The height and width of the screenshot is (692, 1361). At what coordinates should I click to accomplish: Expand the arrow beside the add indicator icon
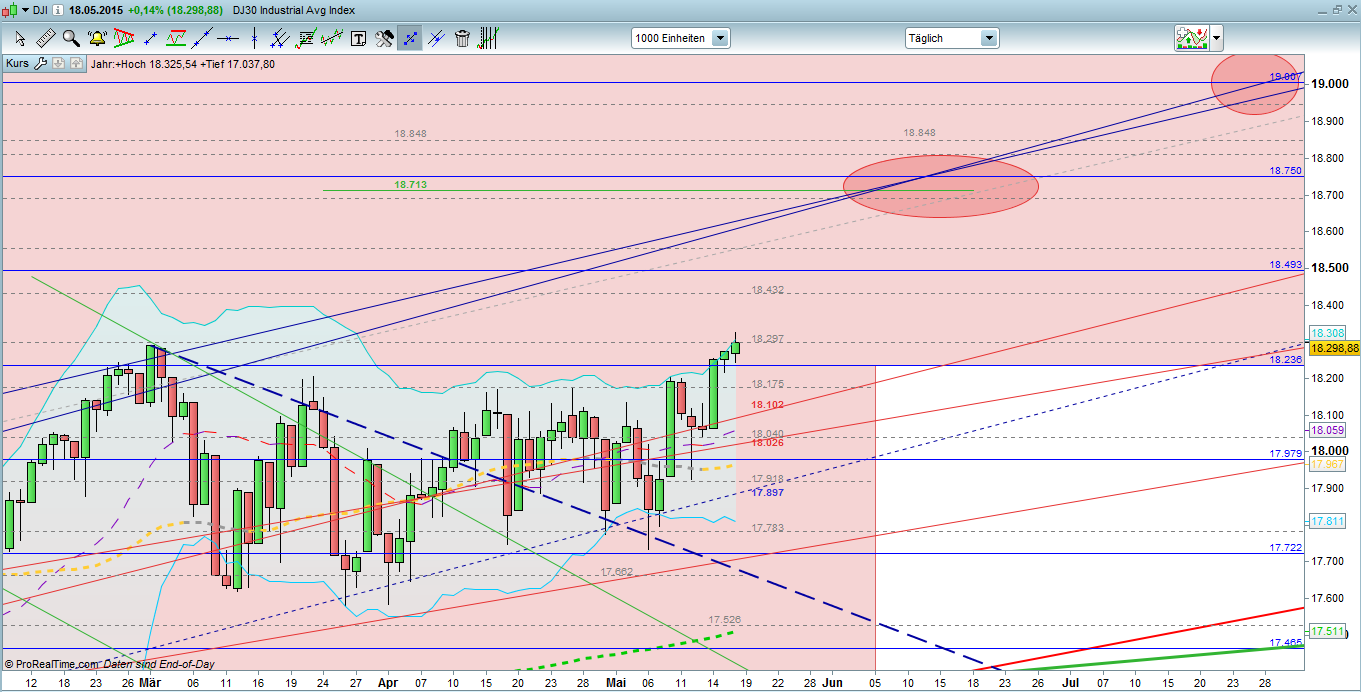point(1216,38)
